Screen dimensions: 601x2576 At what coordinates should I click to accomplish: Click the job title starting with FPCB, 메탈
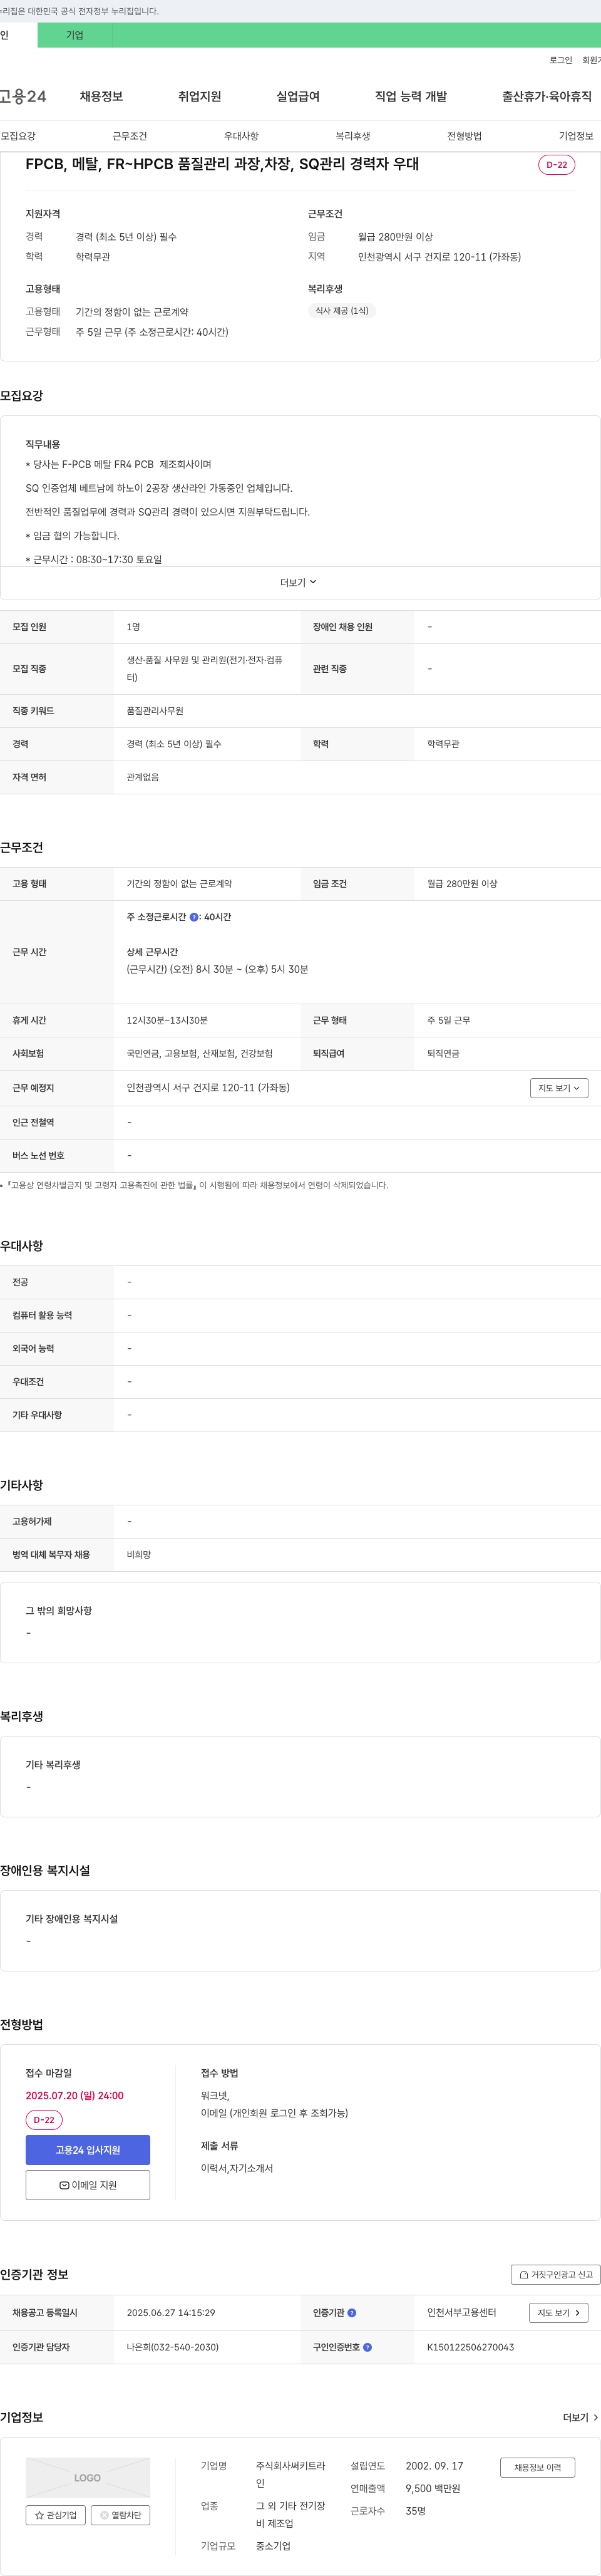[222, 164]
